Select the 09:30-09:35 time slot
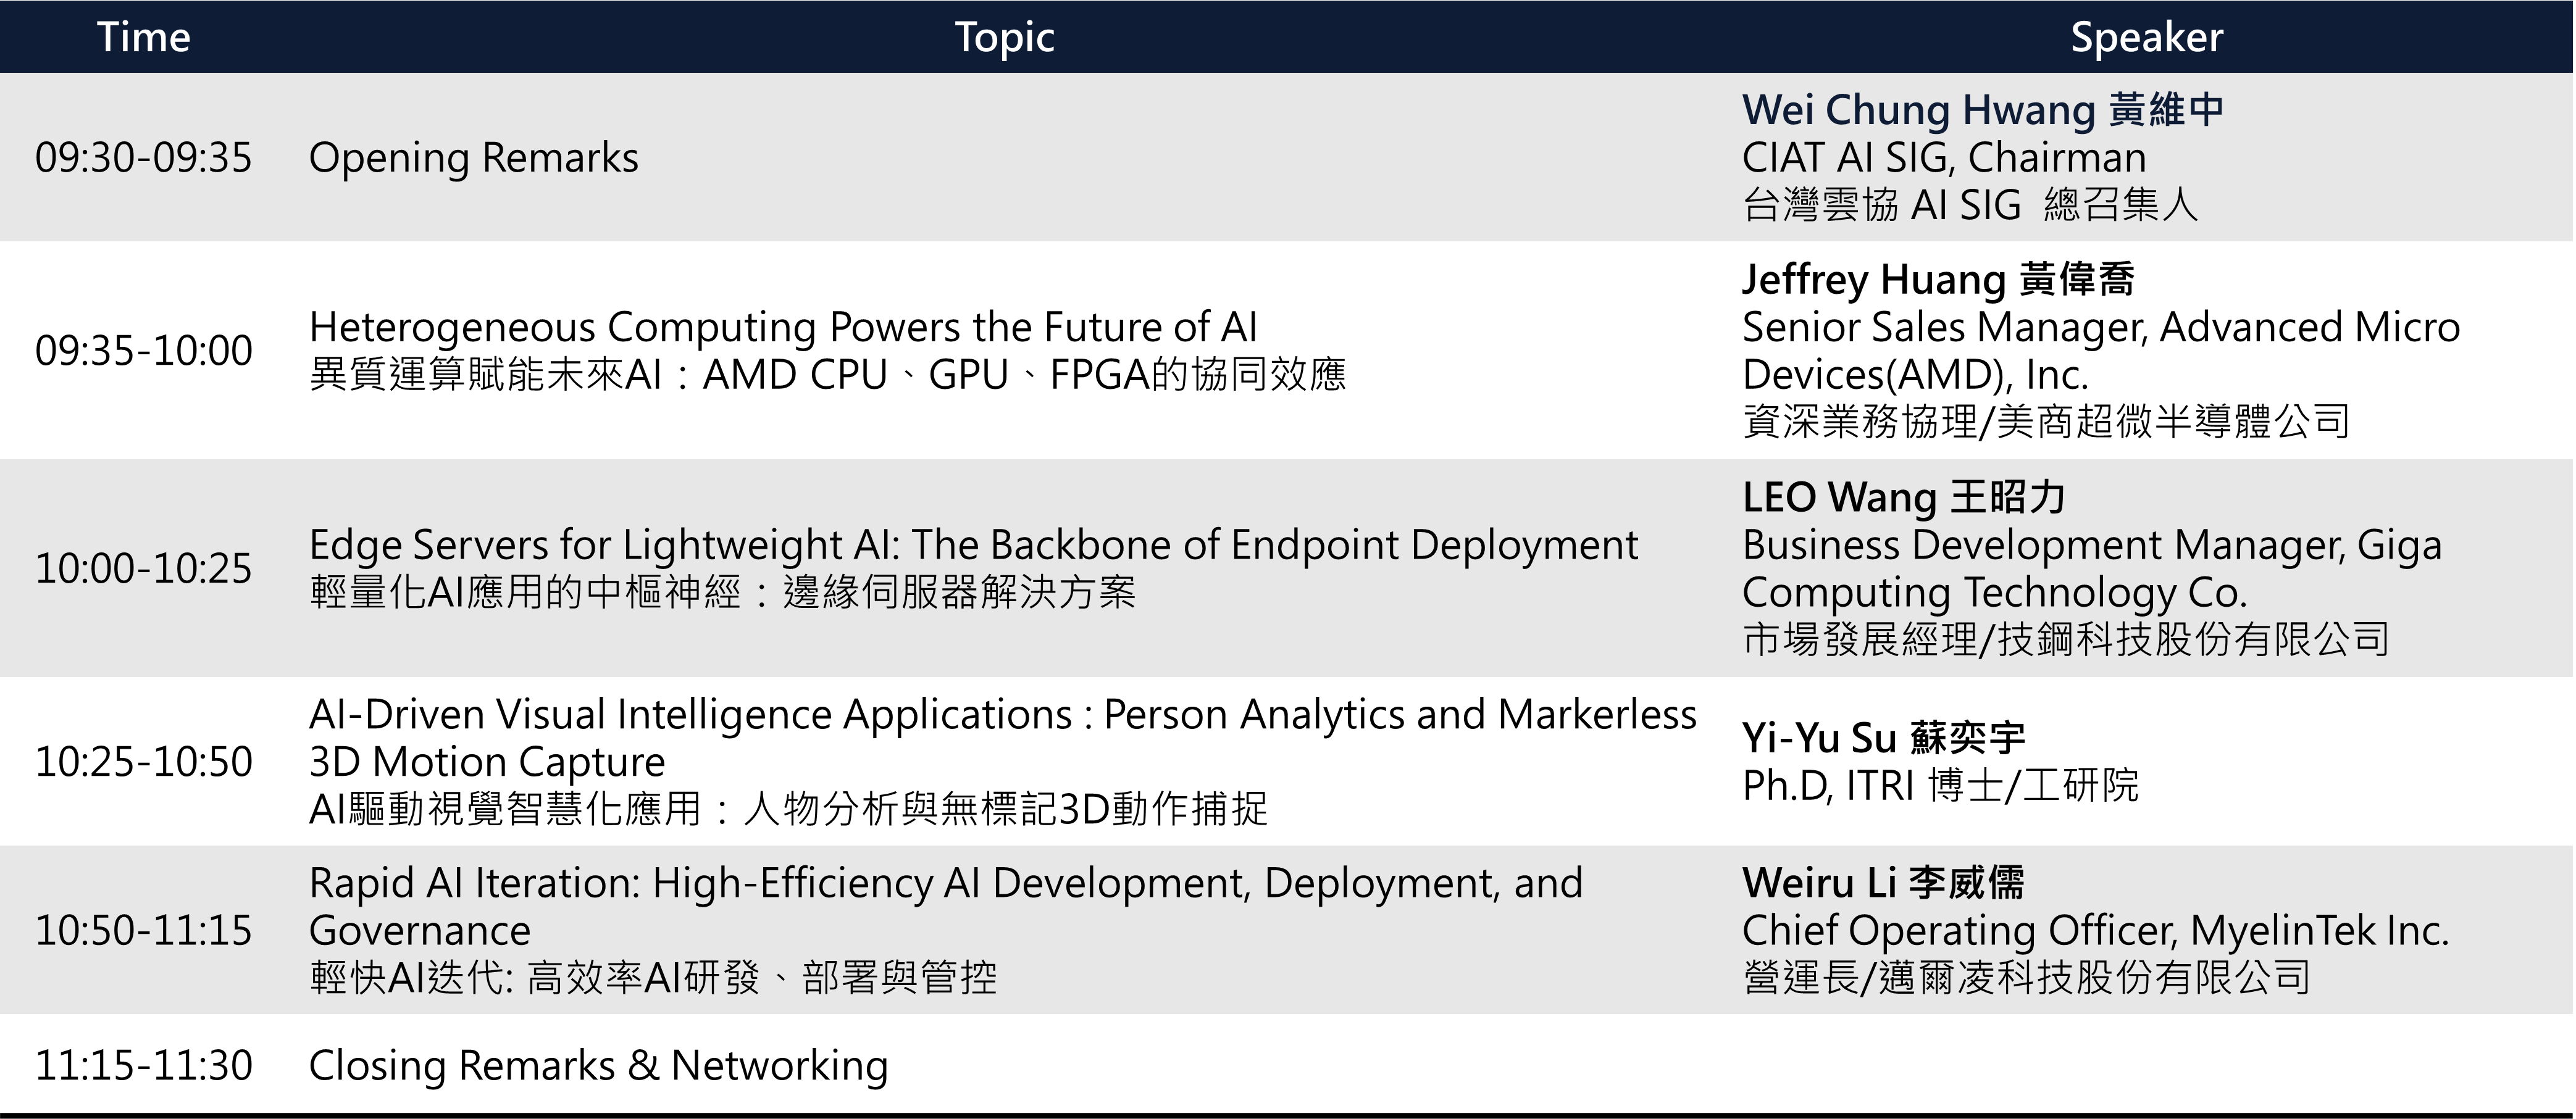This screenshot has height=1119, width=2576. point(143,158)
